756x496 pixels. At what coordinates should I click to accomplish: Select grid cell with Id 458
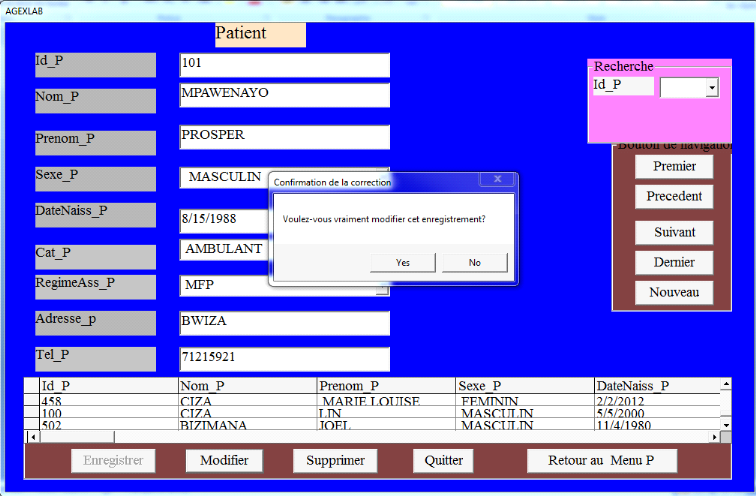point(109,401)
